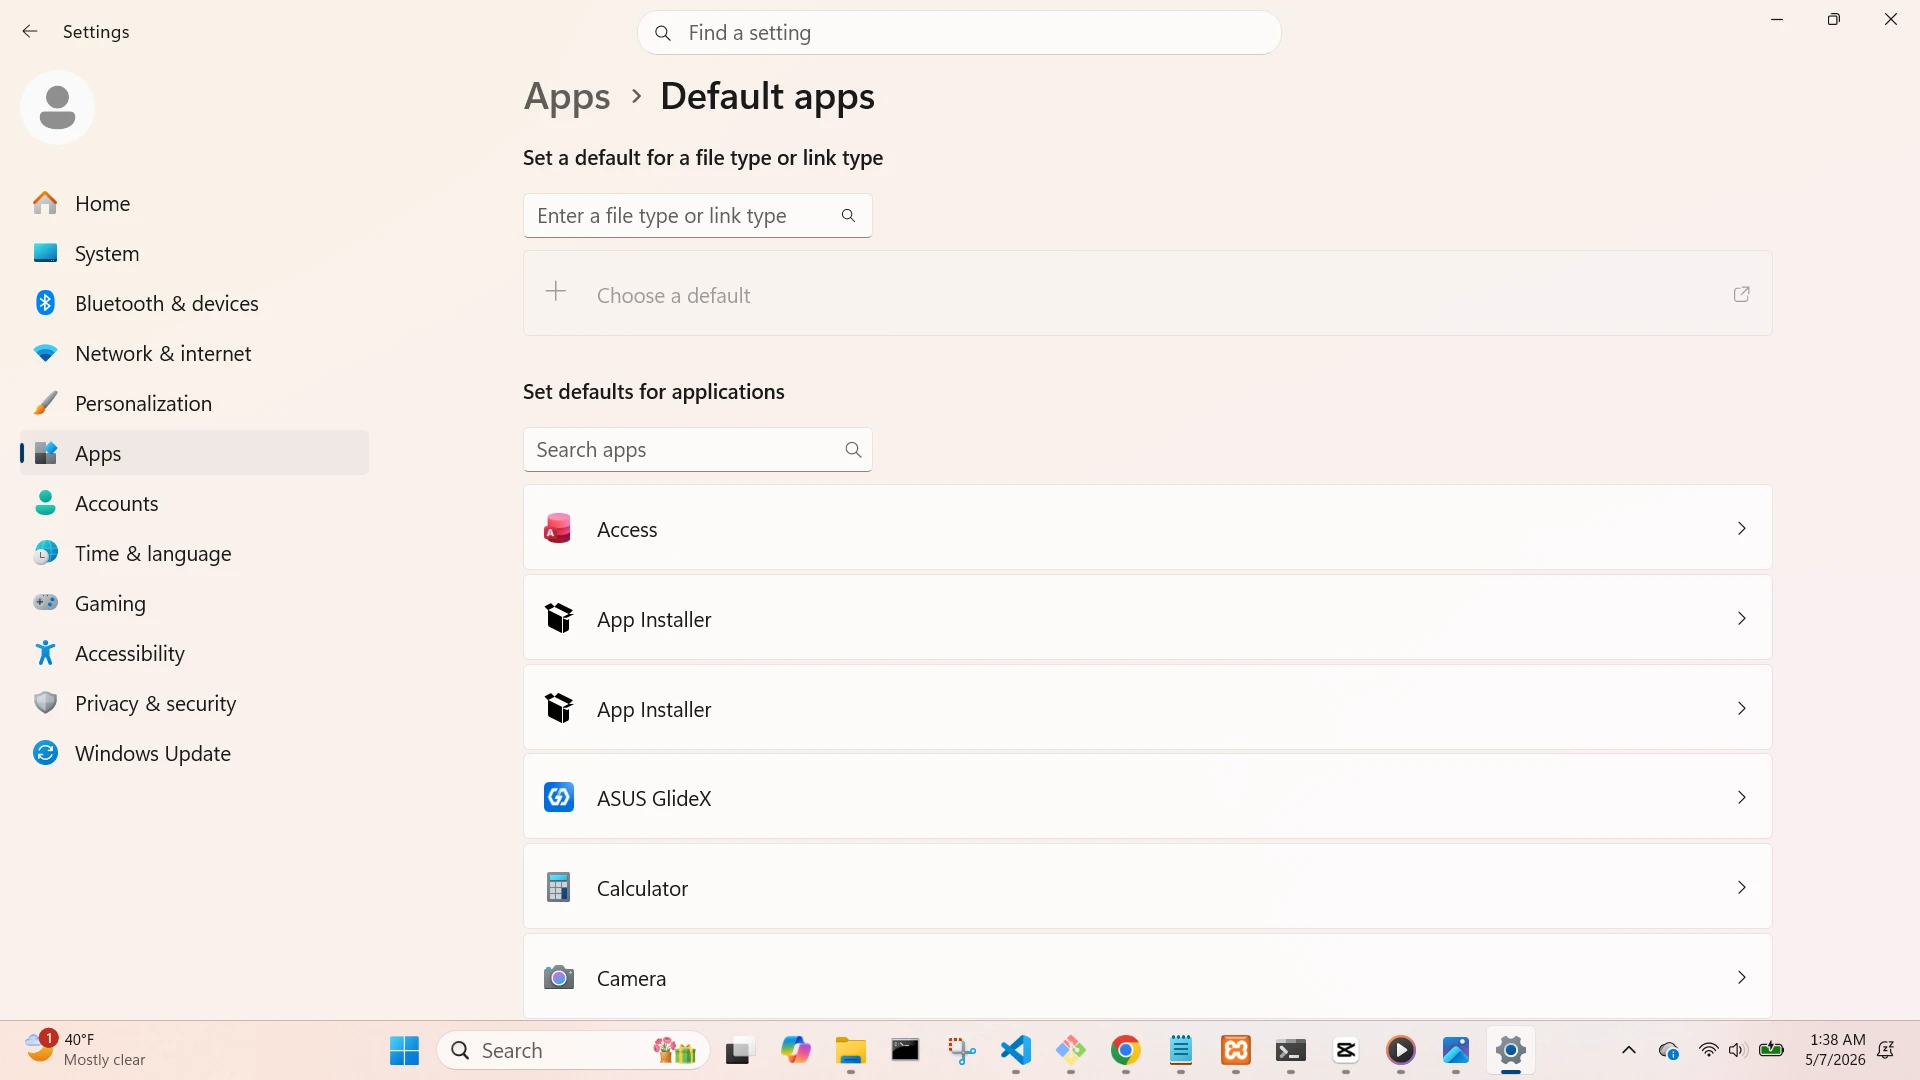1920x1080 pixels.
Task: Open File Explorer from the taskbar
Action: pos(851,1050)
